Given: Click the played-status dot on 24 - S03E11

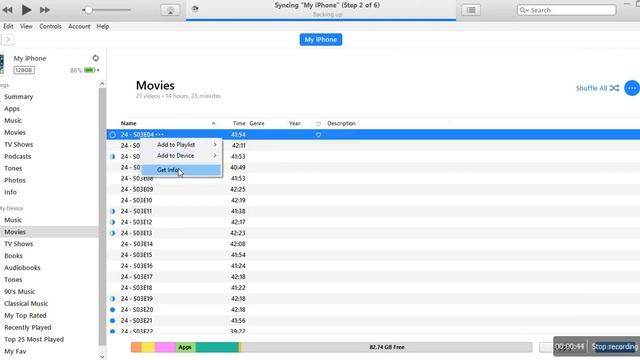Looking at the screenshot, I should 113,211.
